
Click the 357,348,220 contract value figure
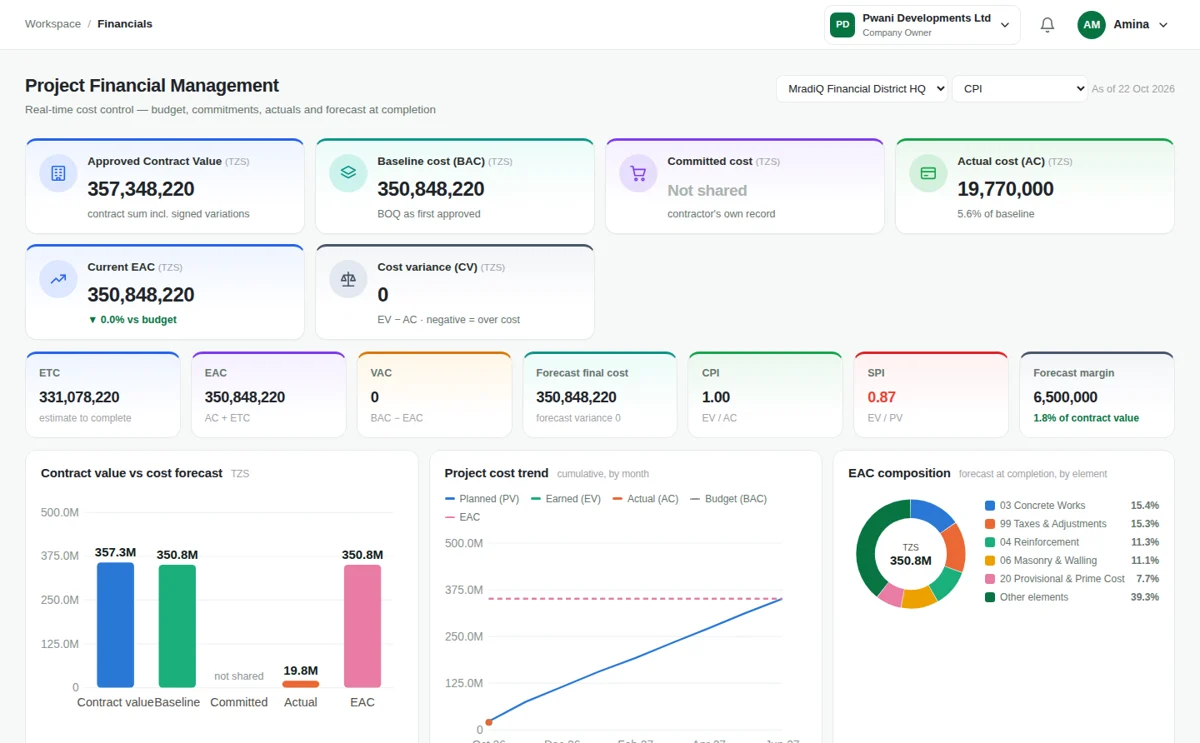coord(141,189)
